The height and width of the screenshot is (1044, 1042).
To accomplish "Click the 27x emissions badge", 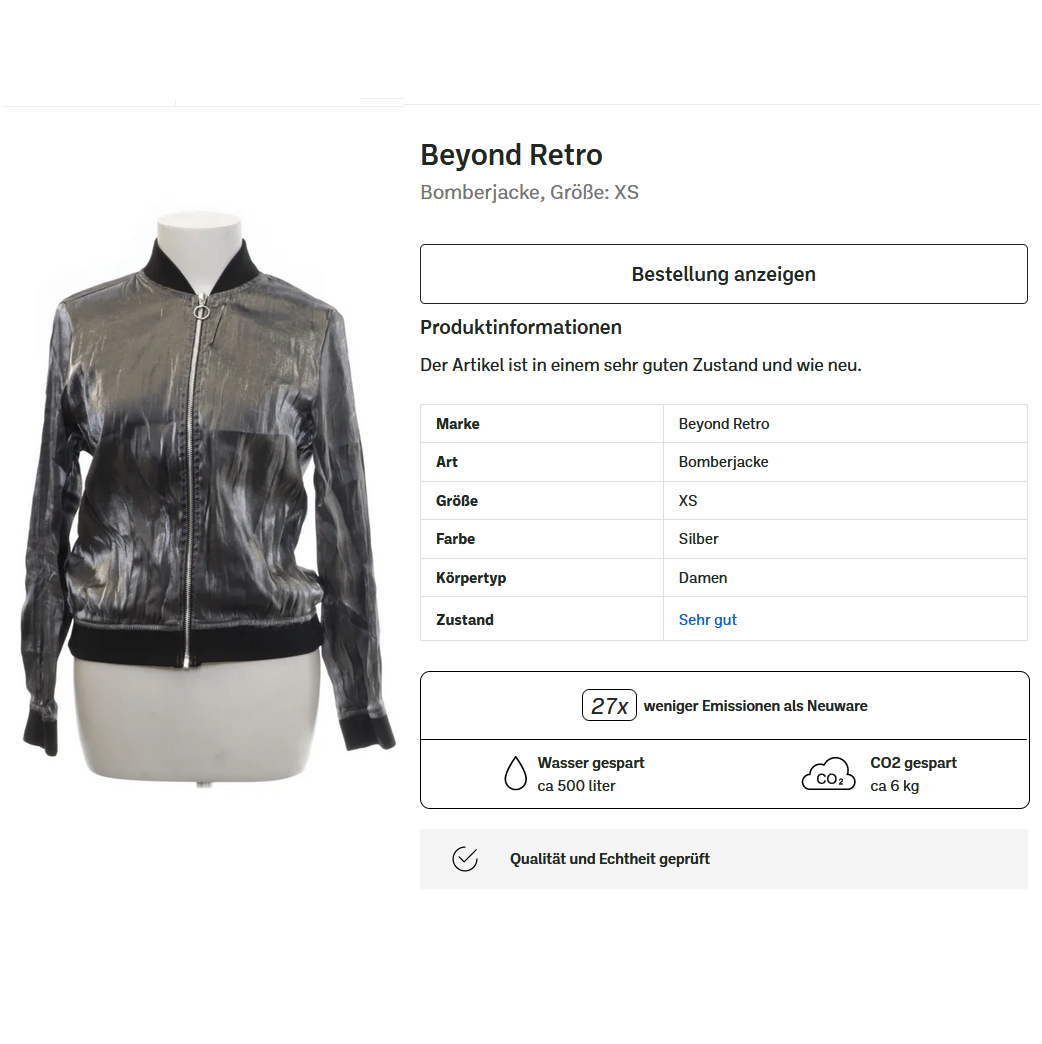I will tap(609, 706).
